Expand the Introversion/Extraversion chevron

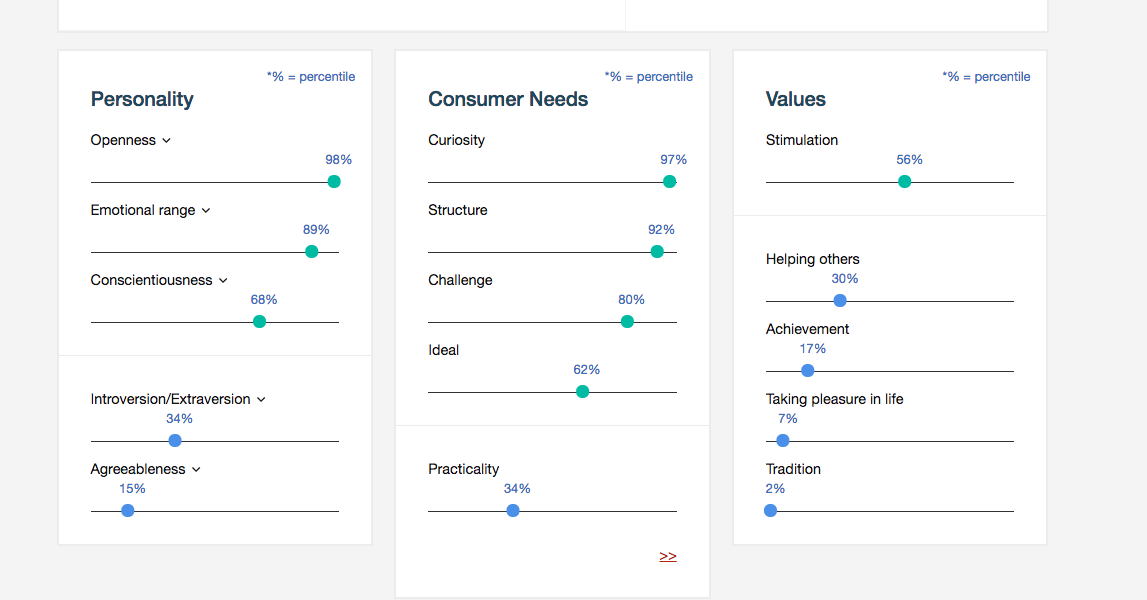pyautogui.click(x=261, y=400)
